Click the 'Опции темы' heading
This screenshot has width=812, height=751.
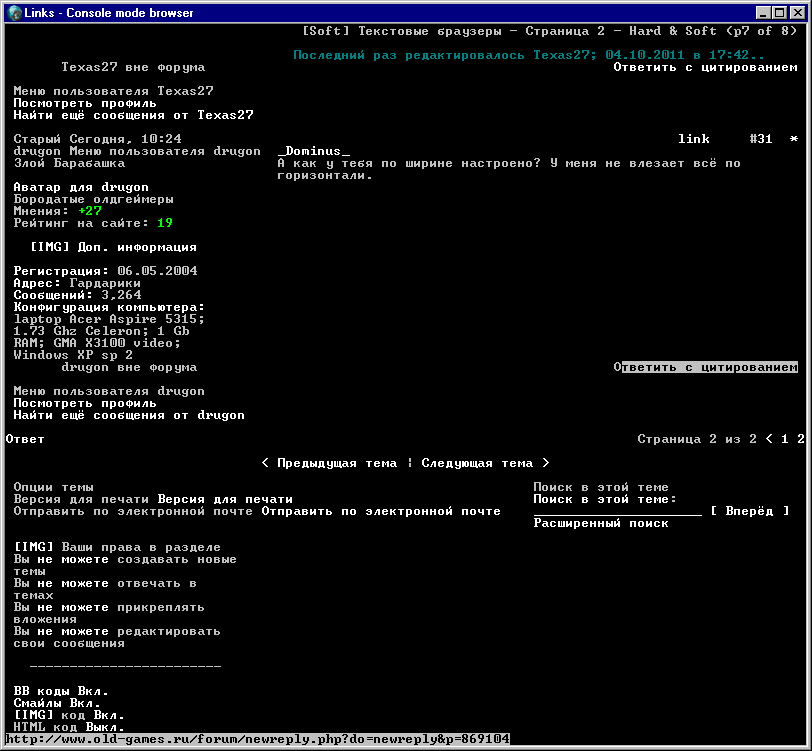pyautogui.click(x=53, y=487)
